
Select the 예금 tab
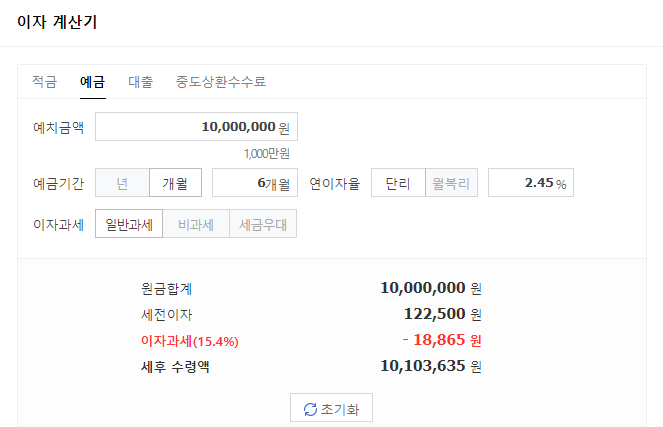(x=93, y=81)
